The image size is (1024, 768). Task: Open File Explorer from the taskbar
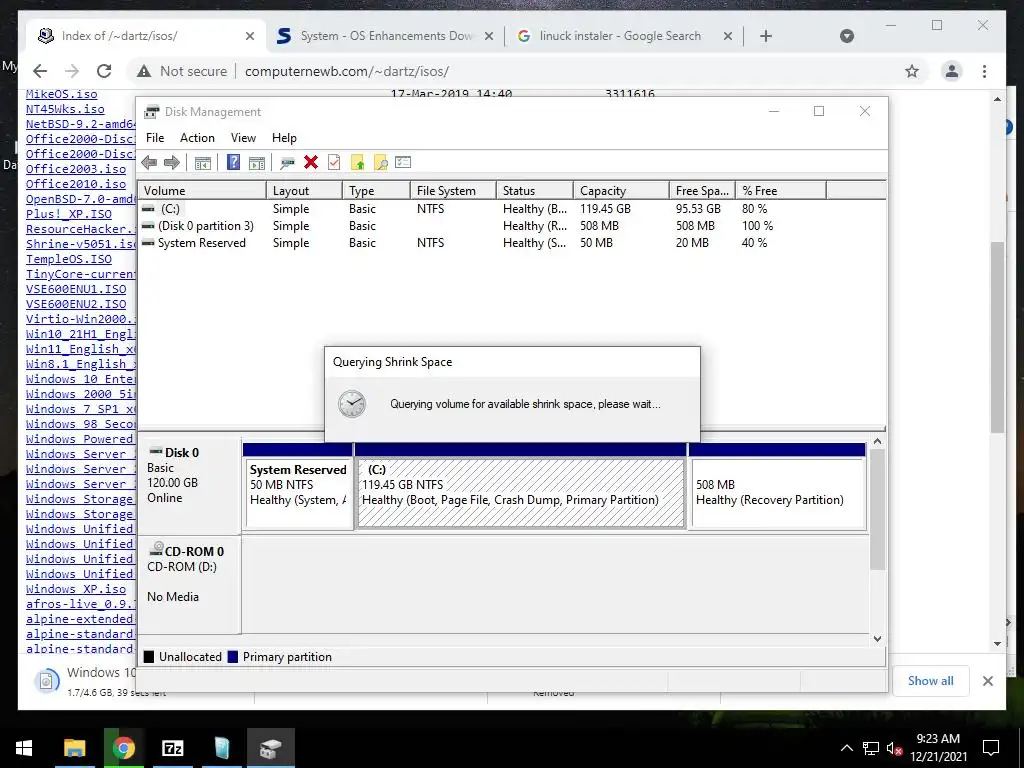pyautogui.click(x=74, y=748)
